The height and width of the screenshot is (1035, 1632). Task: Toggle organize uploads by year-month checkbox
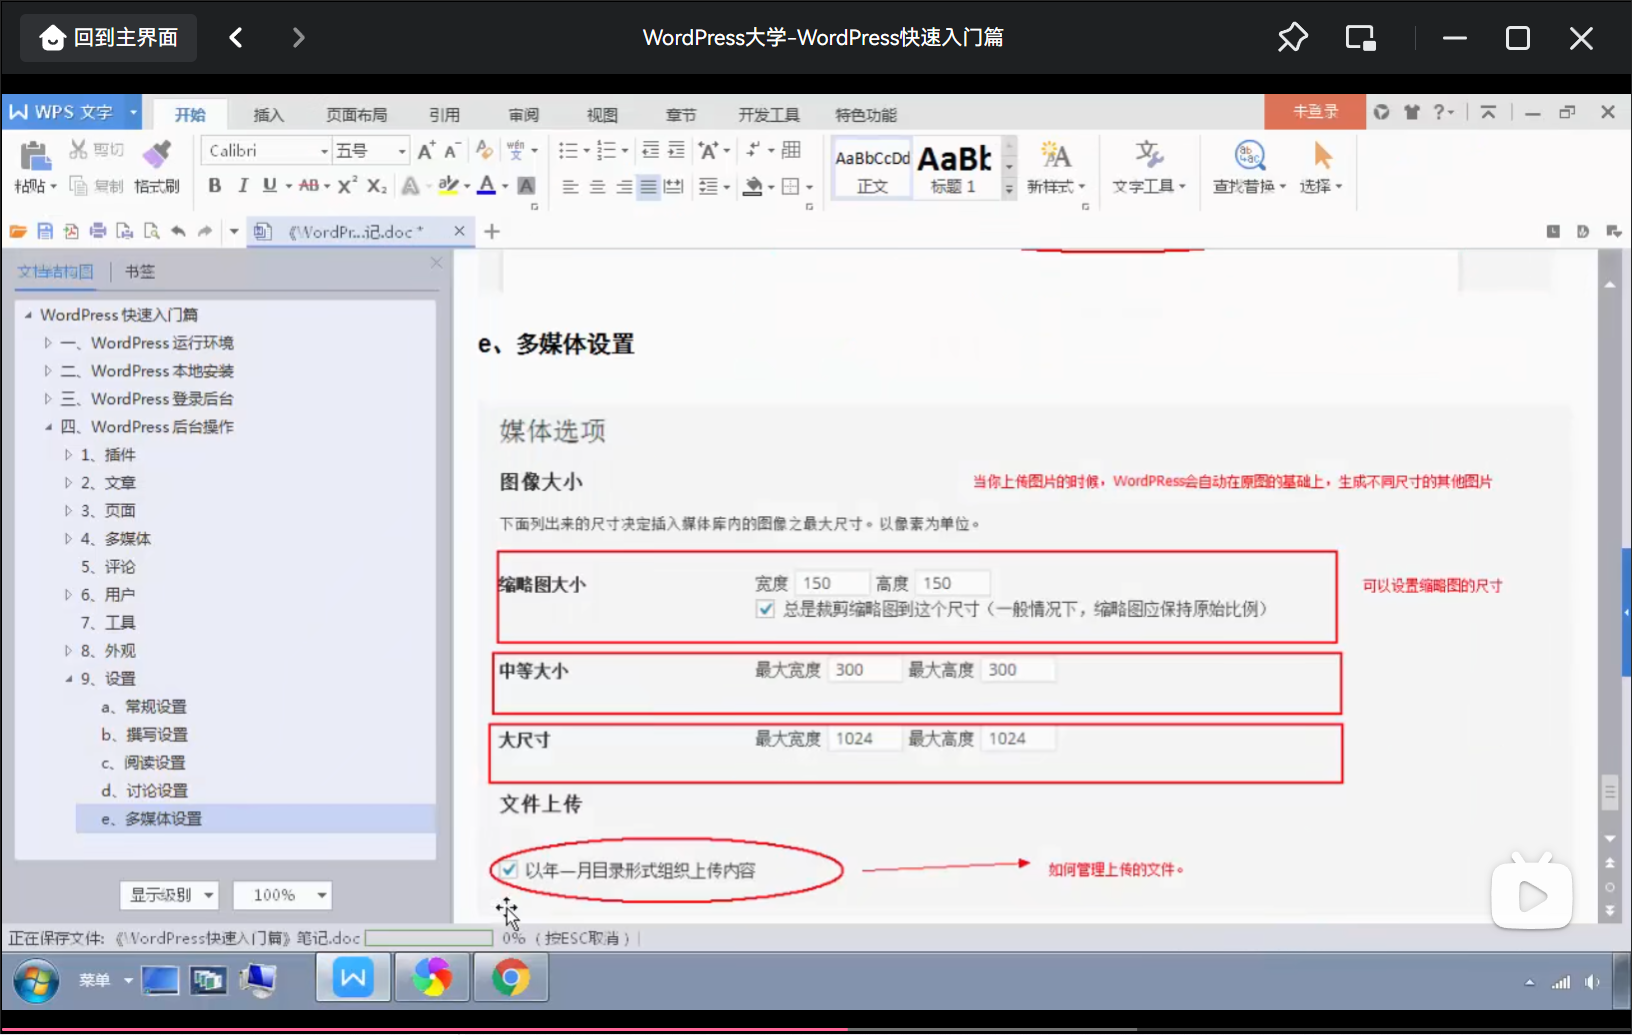point(509,869)
